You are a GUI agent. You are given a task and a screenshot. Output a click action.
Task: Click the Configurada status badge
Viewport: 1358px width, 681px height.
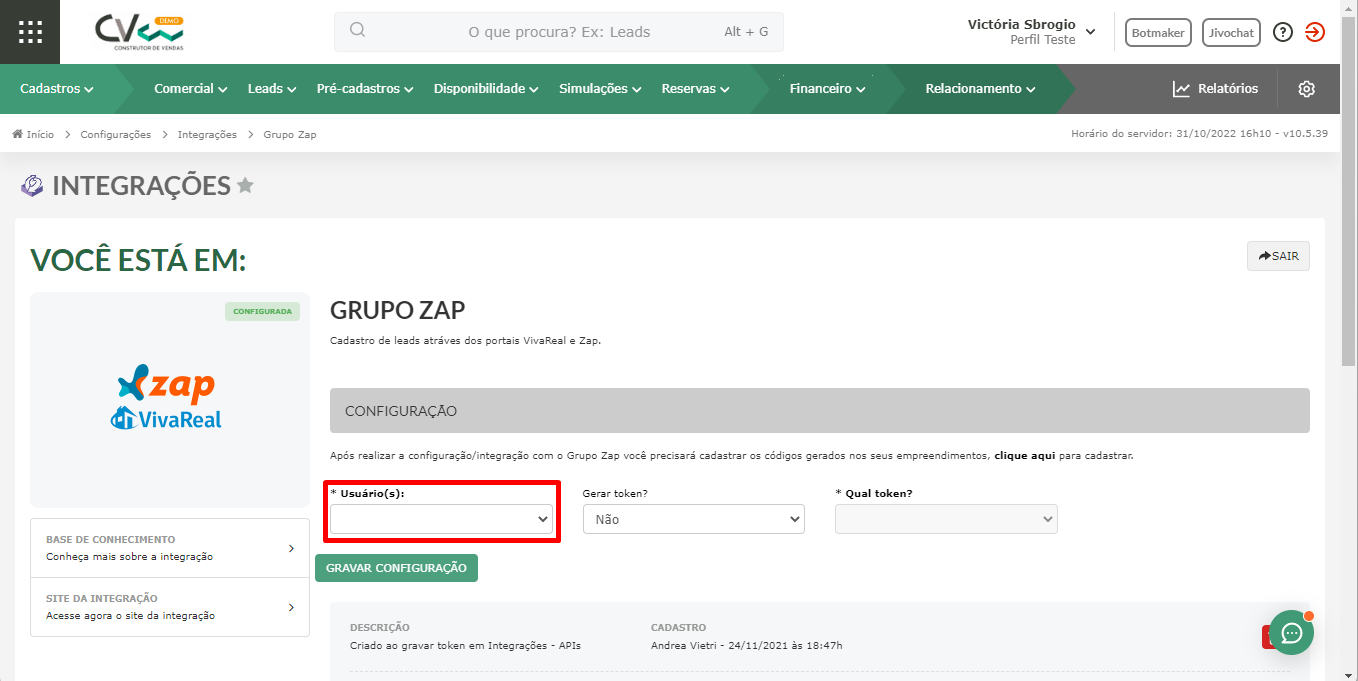pyautogui.click(x=262, y=312)
